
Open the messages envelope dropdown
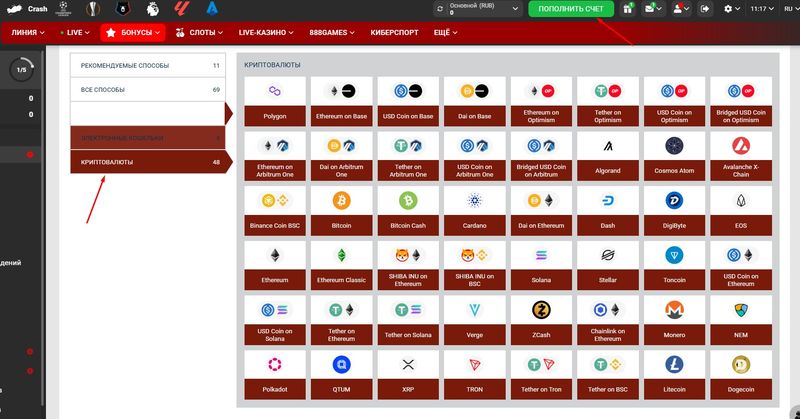click(654, 9)
